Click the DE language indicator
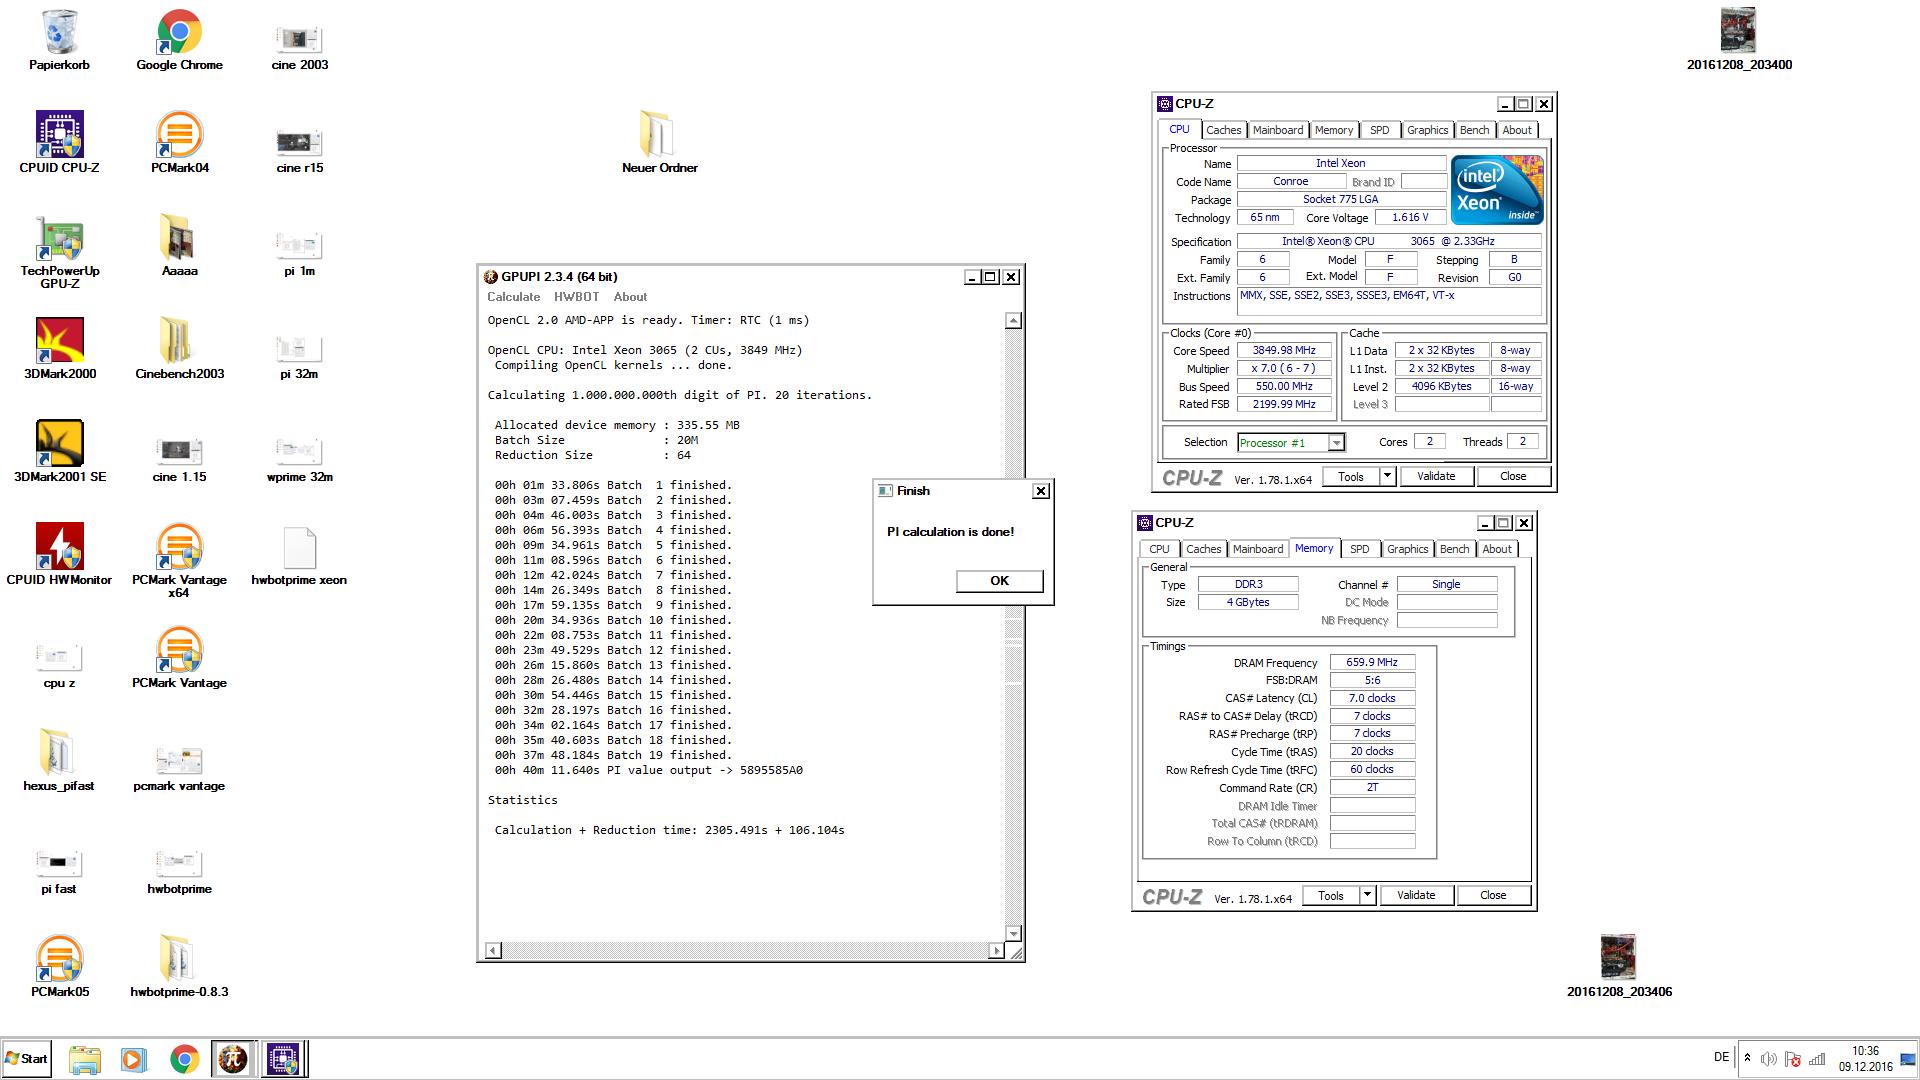The image size is (1920, 1080). (x=1721, y=1057)
